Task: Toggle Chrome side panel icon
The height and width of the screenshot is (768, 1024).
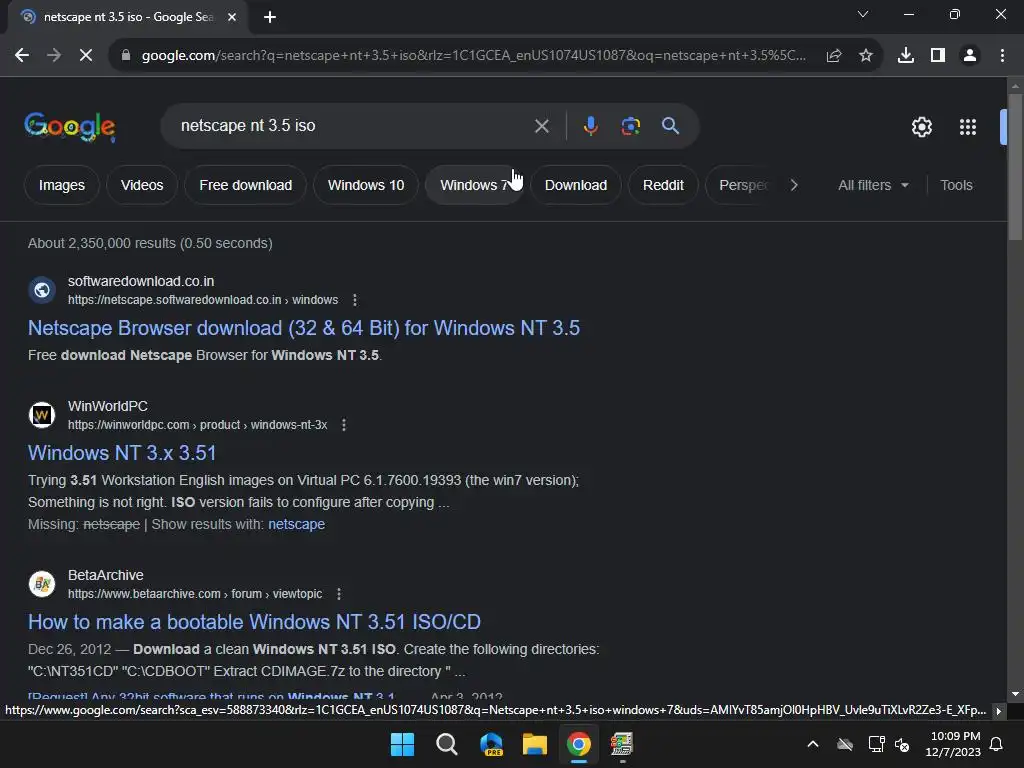Action: click(x=938, y=56)
